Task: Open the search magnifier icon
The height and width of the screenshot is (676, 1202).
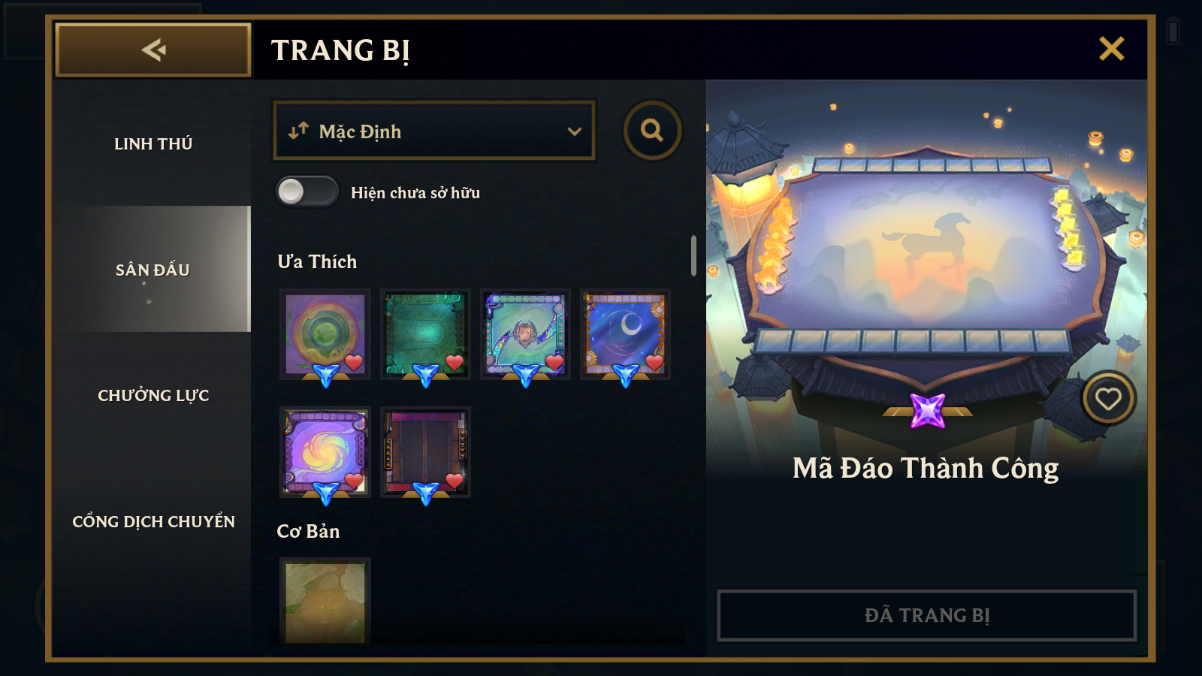Action: click(x=652, y=130)
